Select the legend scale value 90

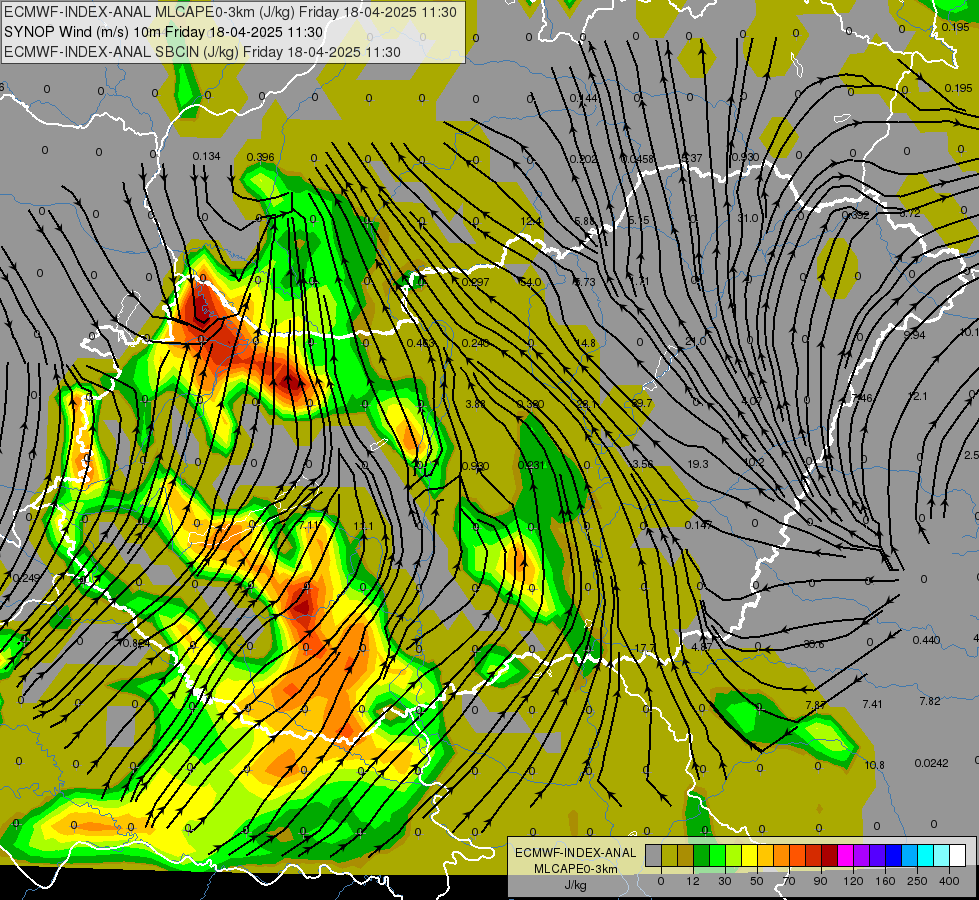(820, 881)
